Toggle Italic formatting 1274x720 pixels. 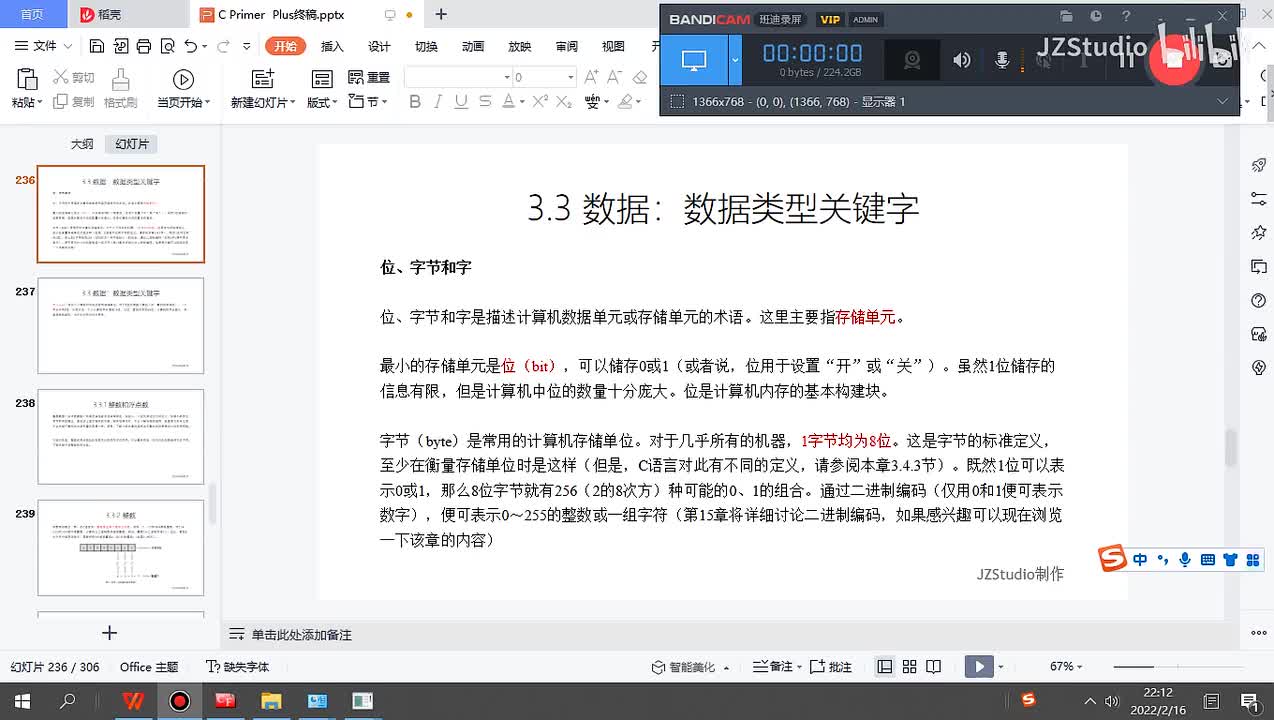[x=439, y=102]
